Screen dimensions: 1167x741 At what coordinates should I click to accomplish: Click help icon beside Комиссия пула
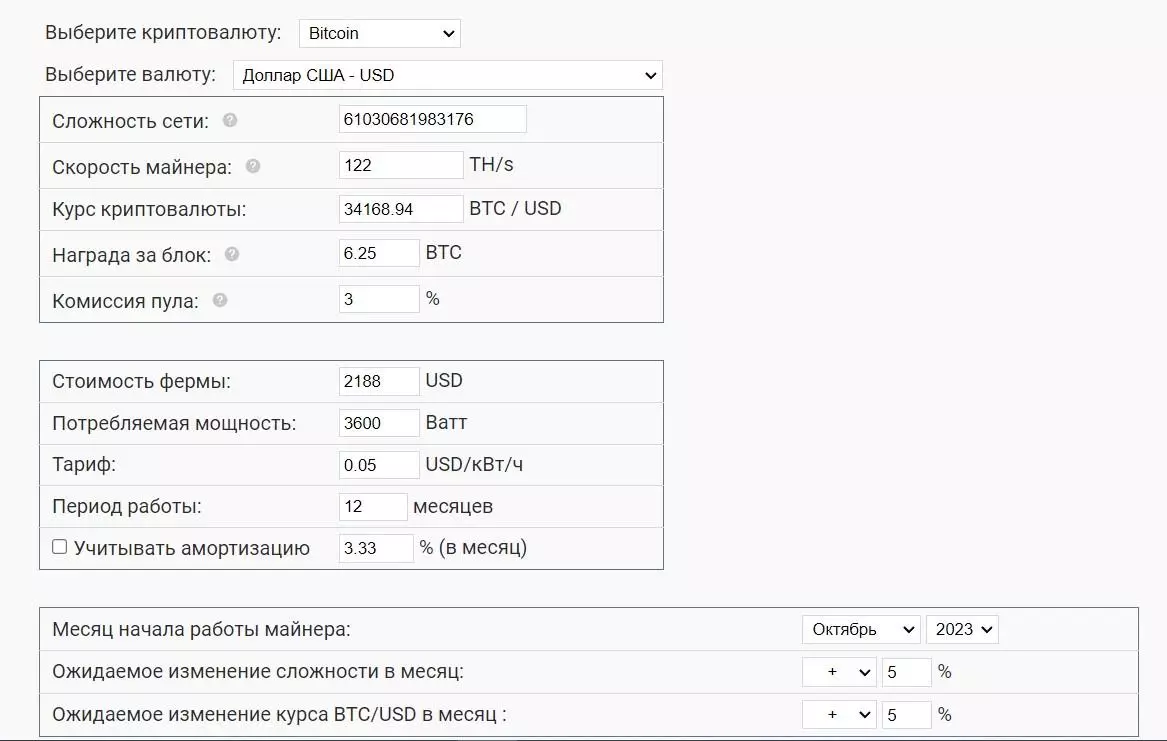[x=220, y=300]
